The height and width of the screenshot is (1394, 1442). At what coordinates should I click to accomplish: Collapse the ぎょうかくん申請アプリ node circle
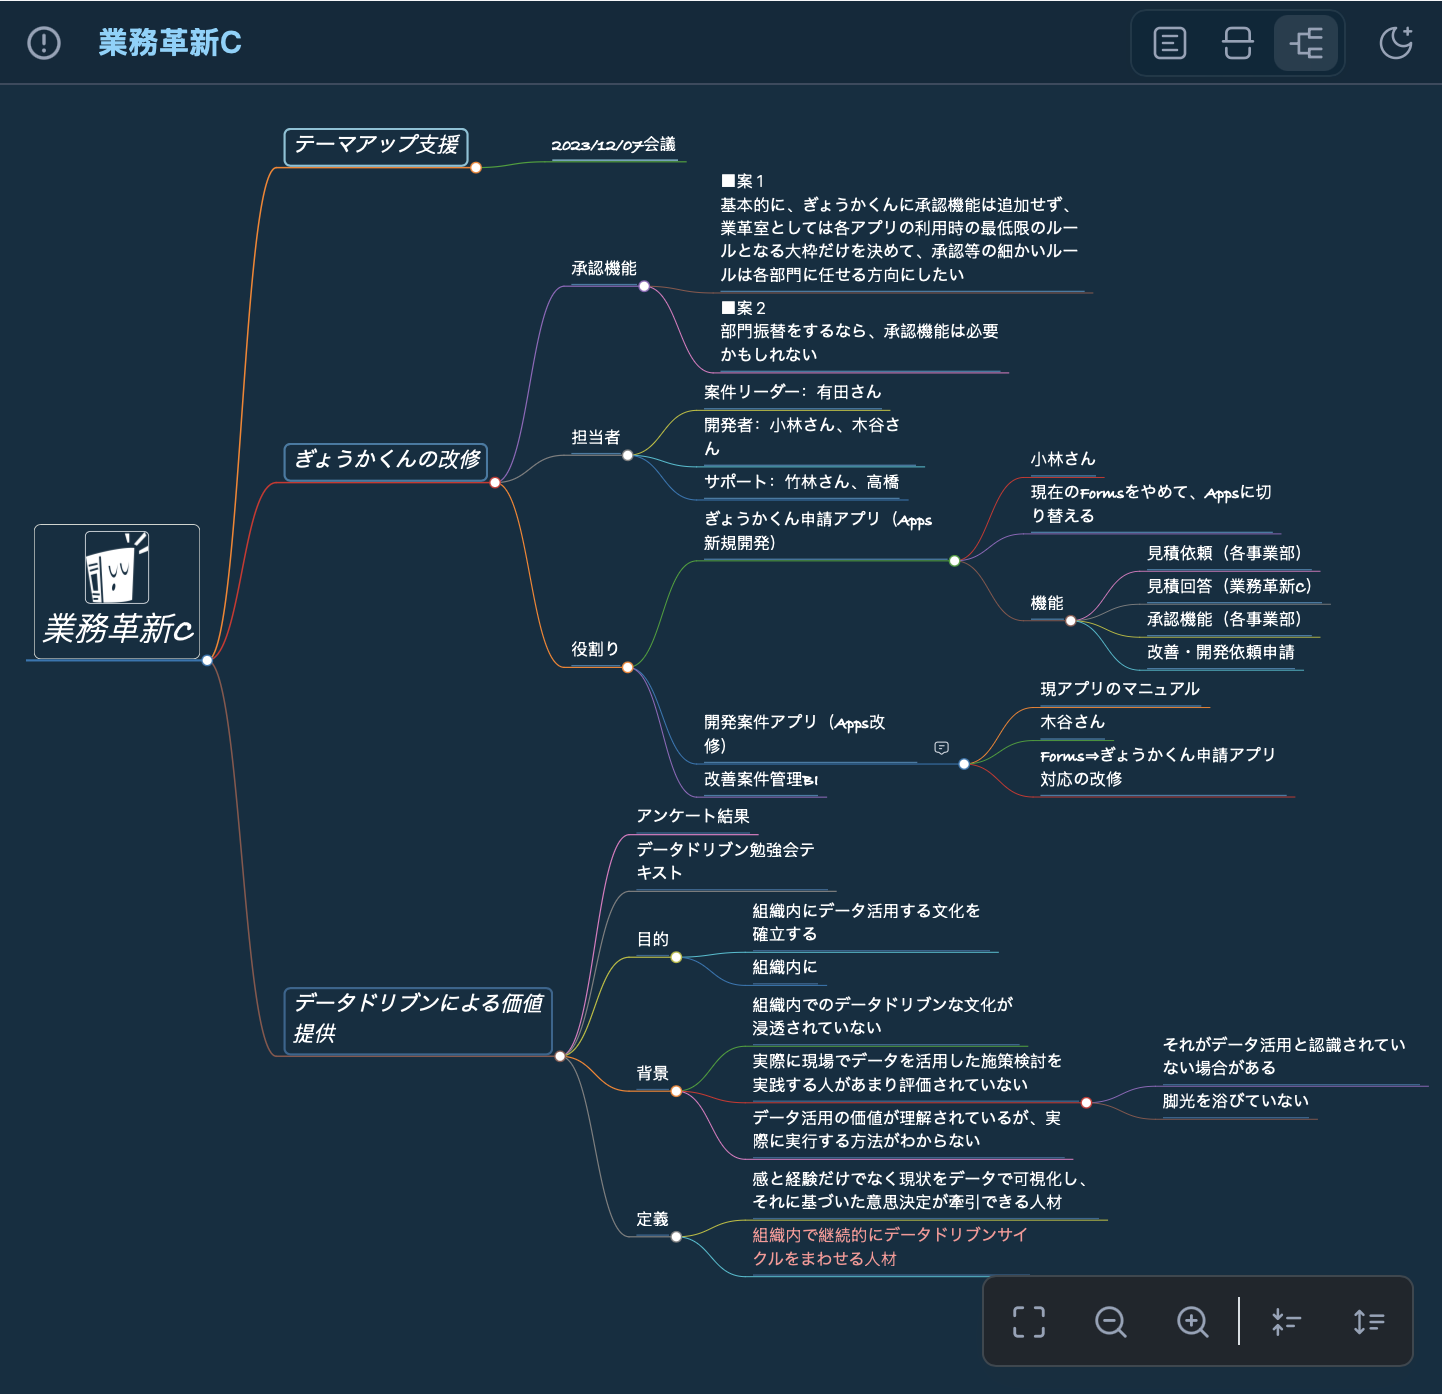[954, 561]
